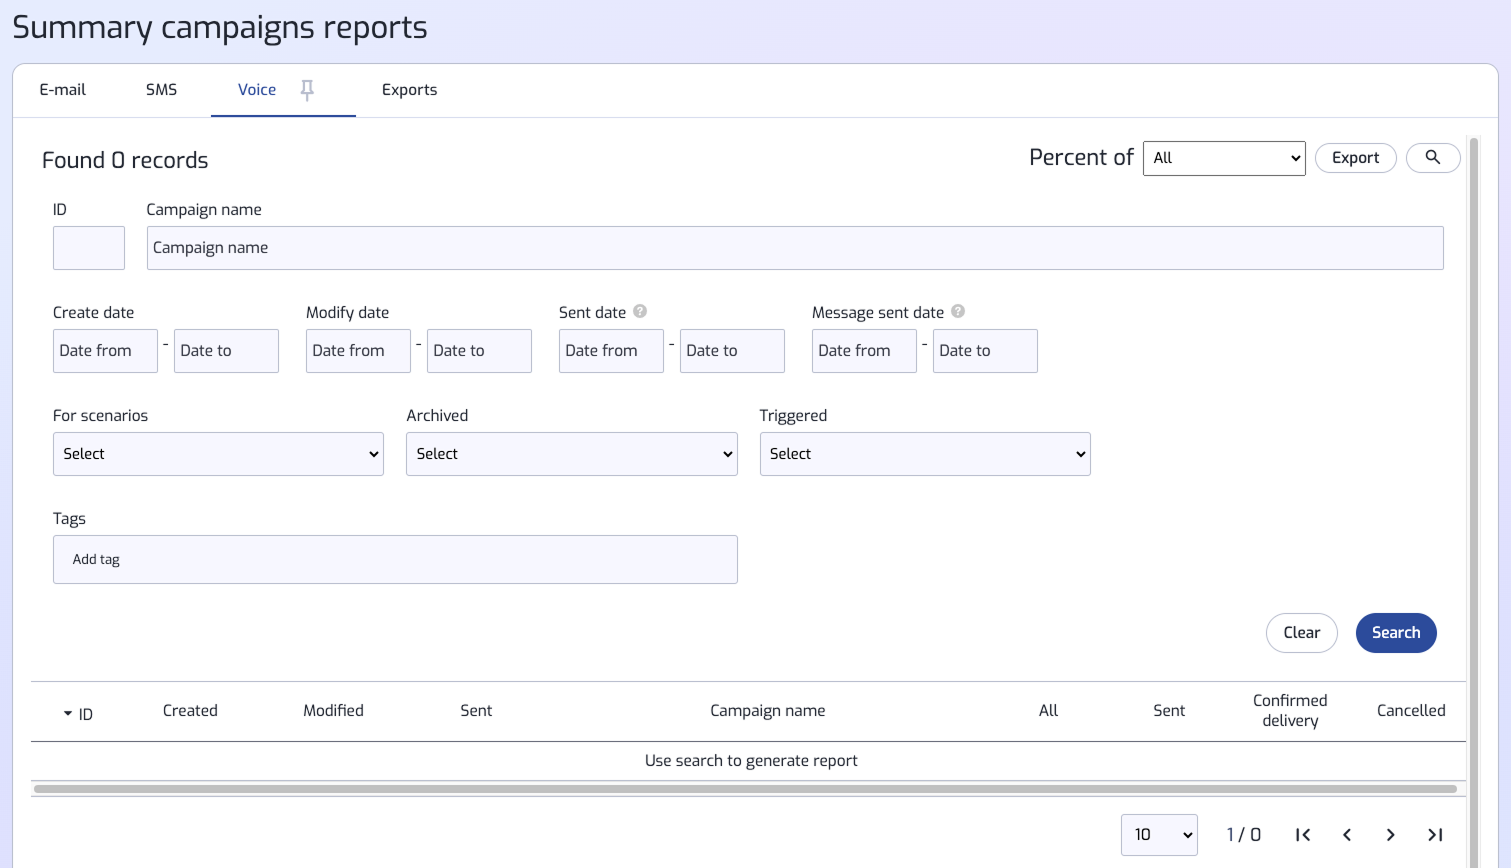Open the Percent of dropdown
This screenshot has height=868, width=1511.
coord(1224,158)
